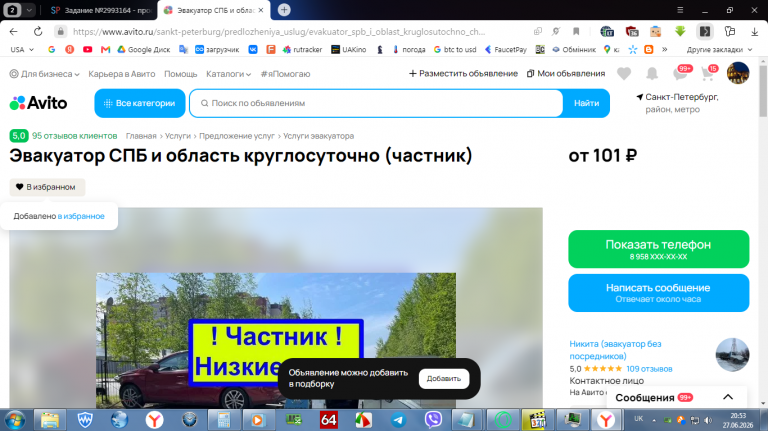Open Viber from the taskbar
Viewport: 768px width, 431px height.
tap(433, 420)
